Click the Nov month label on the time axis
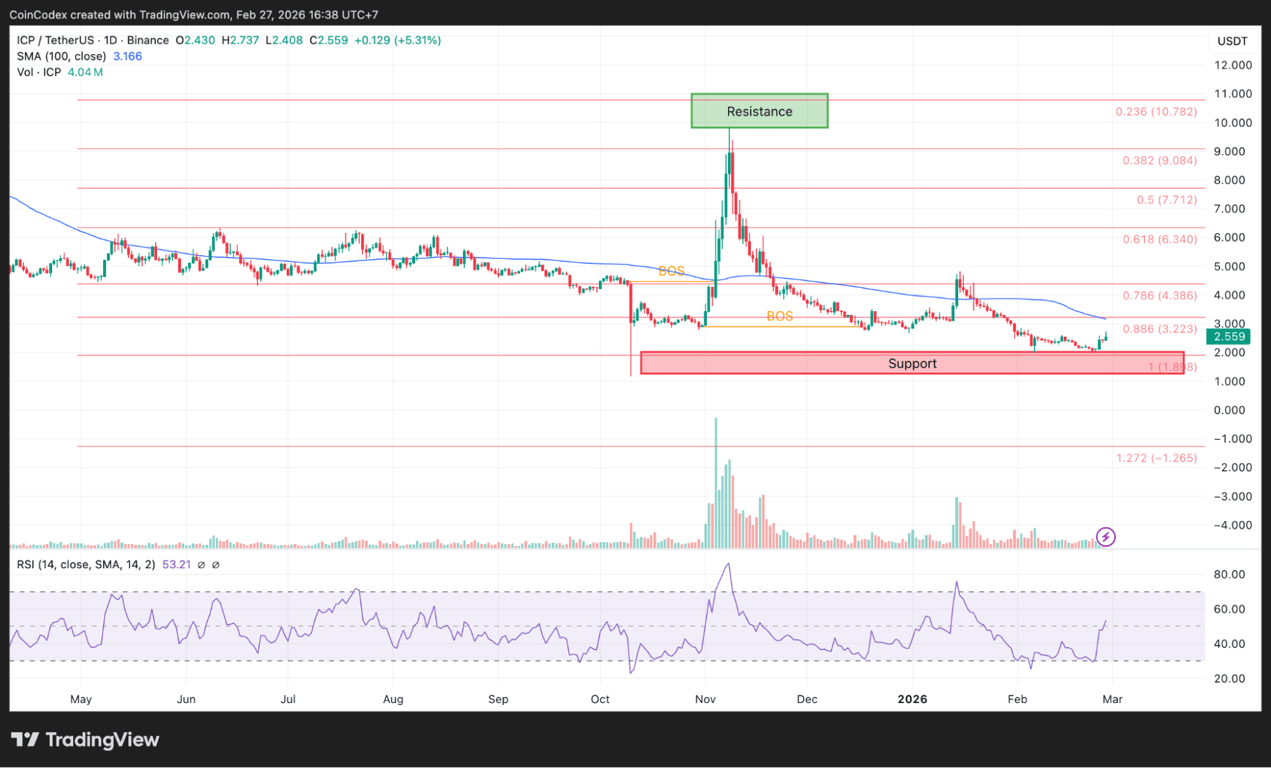The height and width of the screenshot is (768, 1271). click(705, 699)
